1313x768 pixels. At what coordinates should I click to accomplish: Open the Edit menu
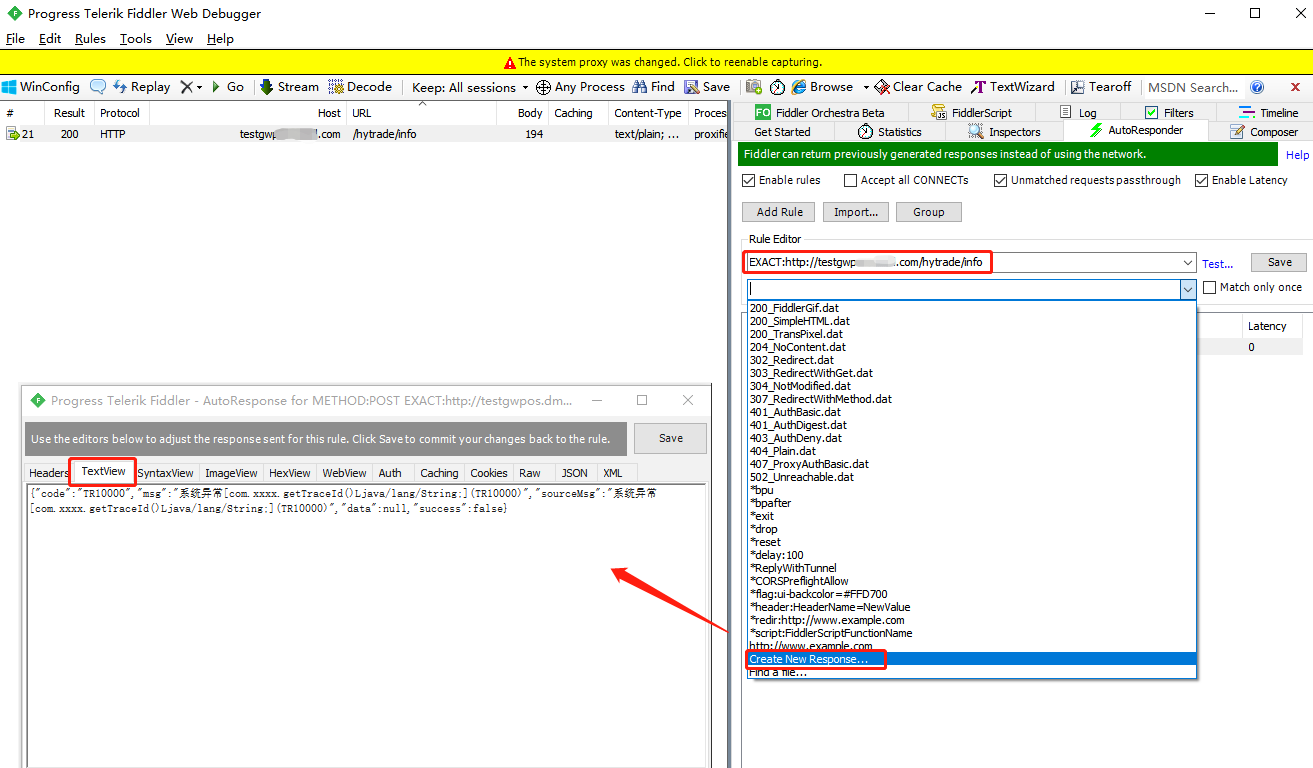(50, 39)
